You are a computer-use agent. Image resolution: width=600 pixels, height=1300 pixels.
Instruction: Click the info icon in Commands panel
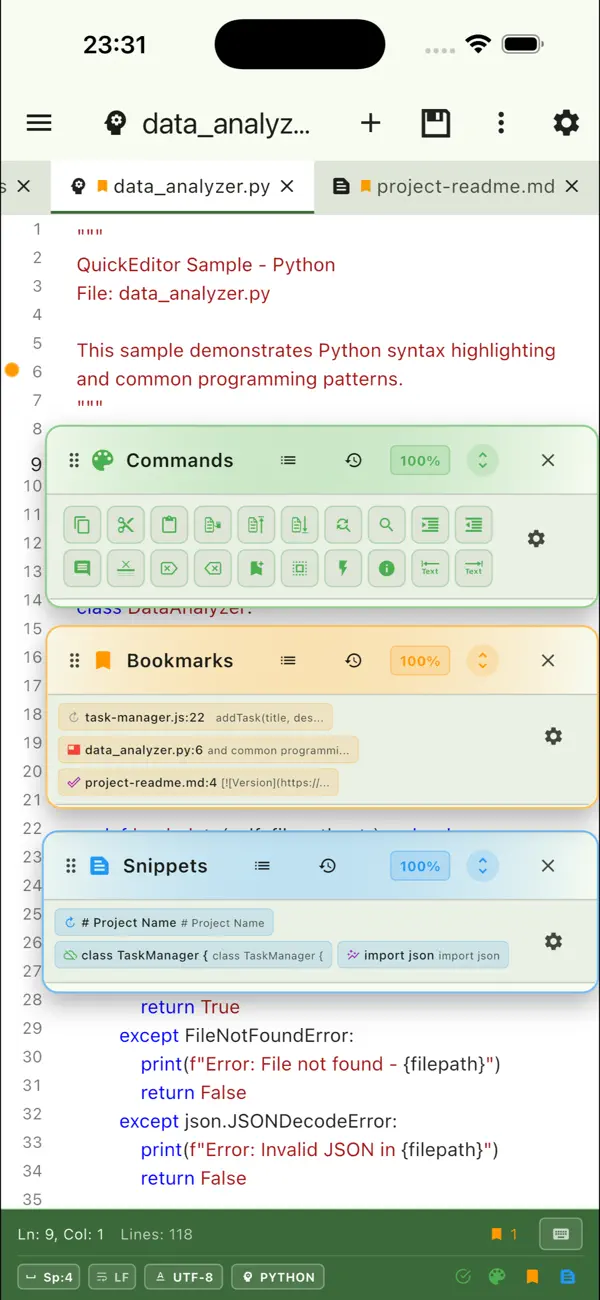386,568
